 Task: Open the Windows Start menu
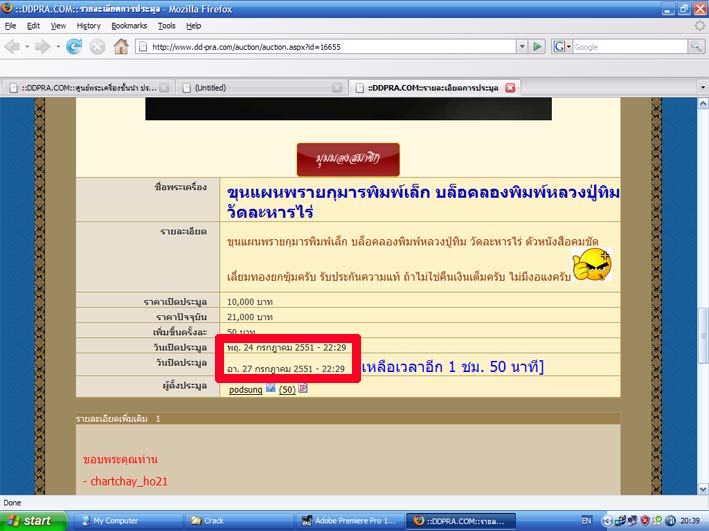coord(35,521)
